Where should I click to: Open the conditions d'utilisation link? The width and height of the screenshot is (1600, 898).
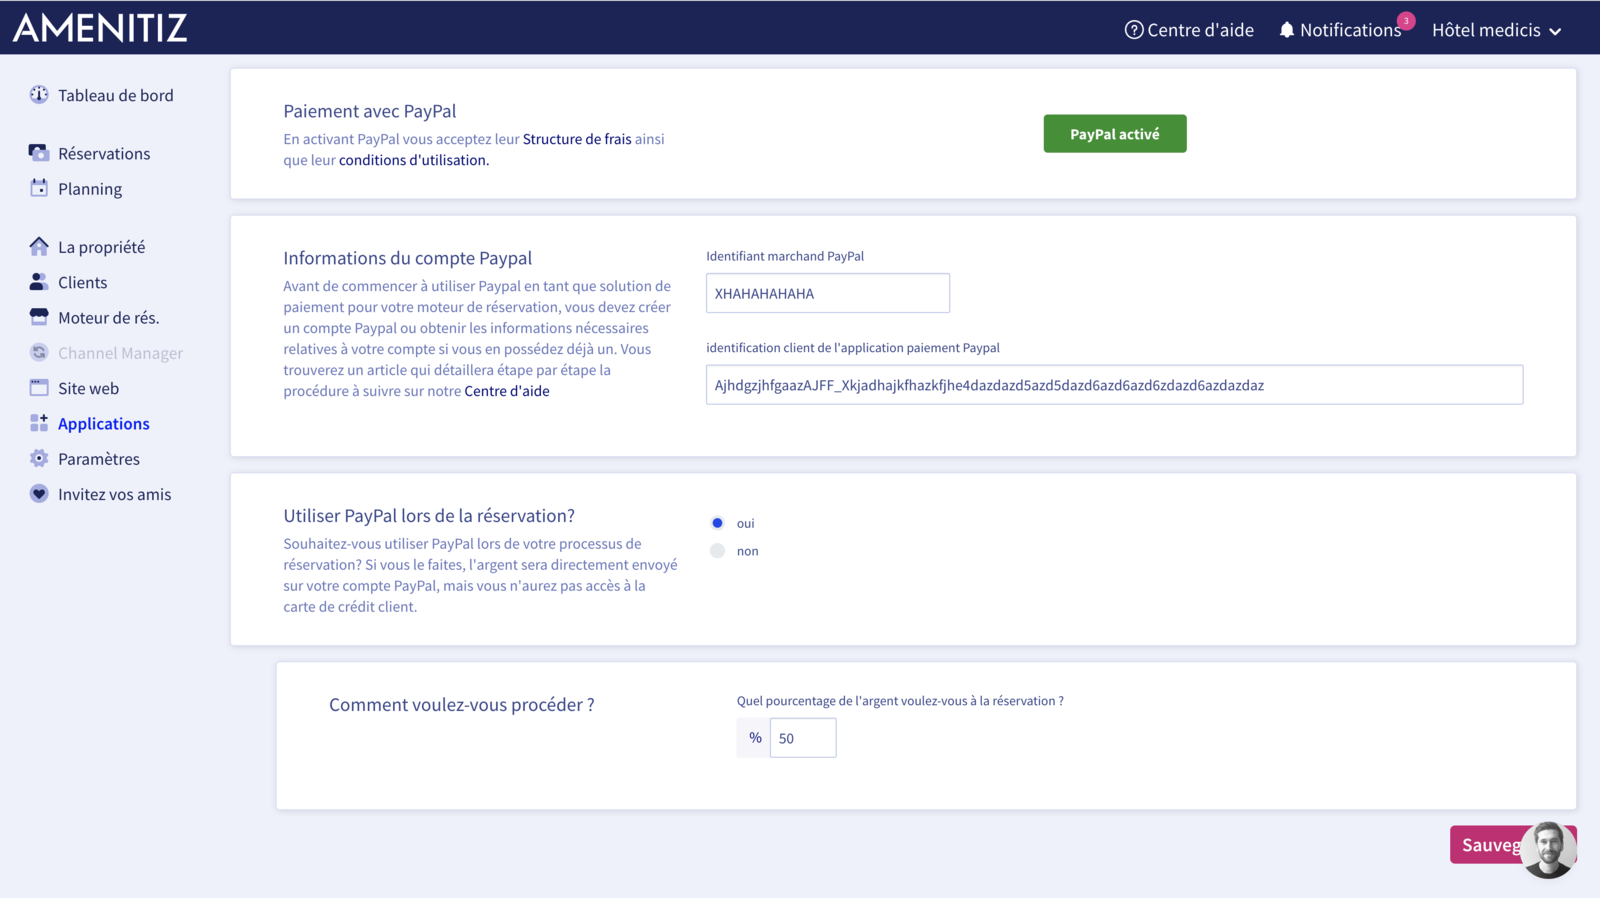(x=414, y=160)
